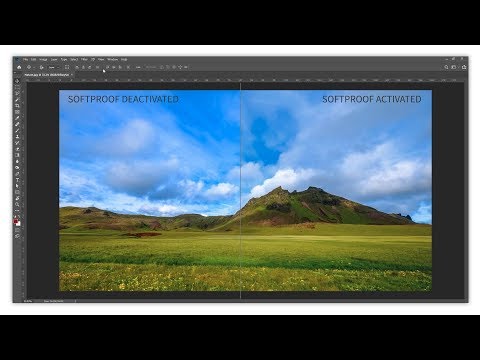Select the Eyedropper tool
Image resolution: width=480 pixels, height=360 pixels.
(x=17, y=118)
